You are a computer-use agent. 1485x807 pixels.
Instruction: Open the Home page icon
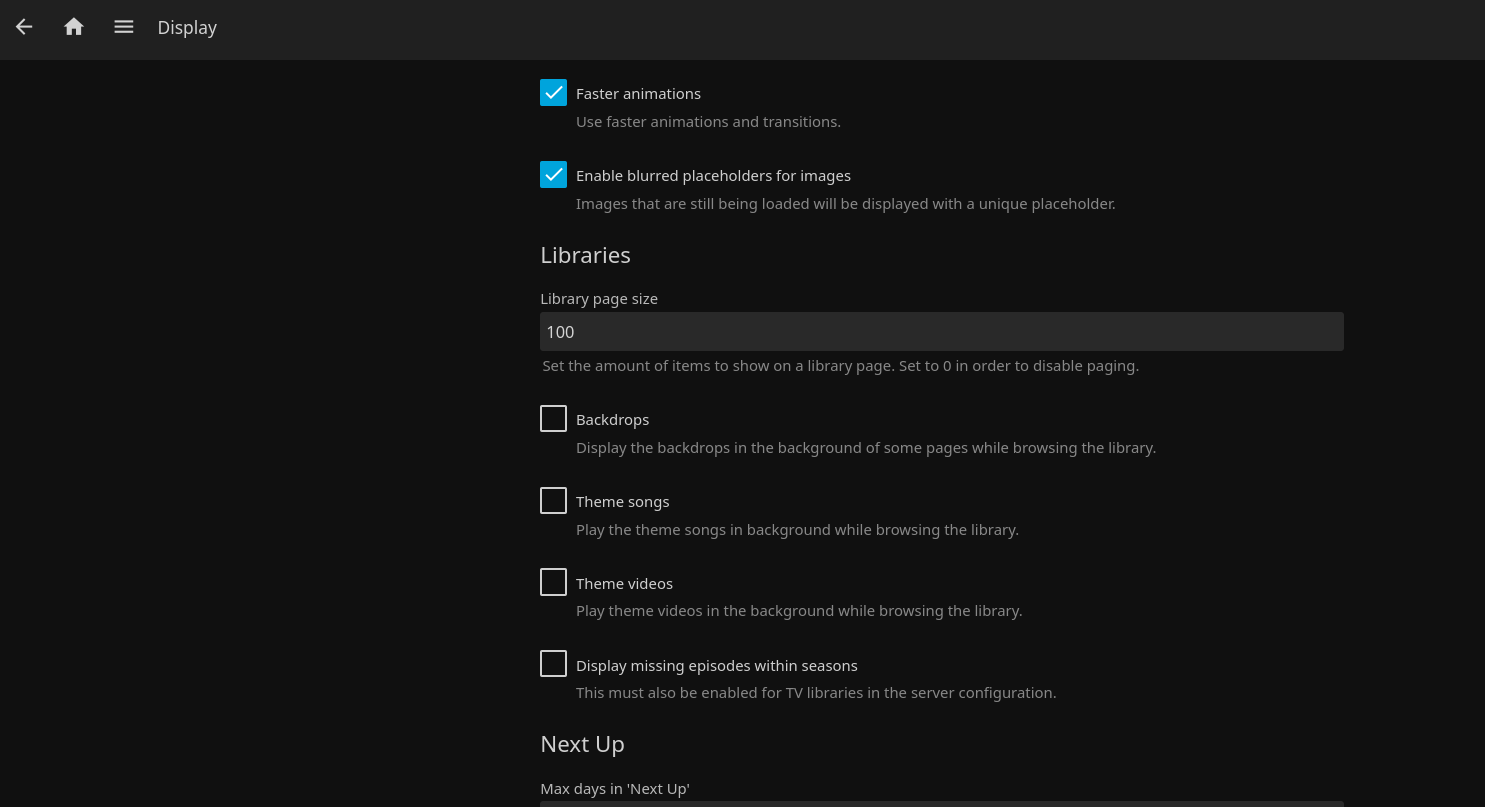tap(74, 27)
